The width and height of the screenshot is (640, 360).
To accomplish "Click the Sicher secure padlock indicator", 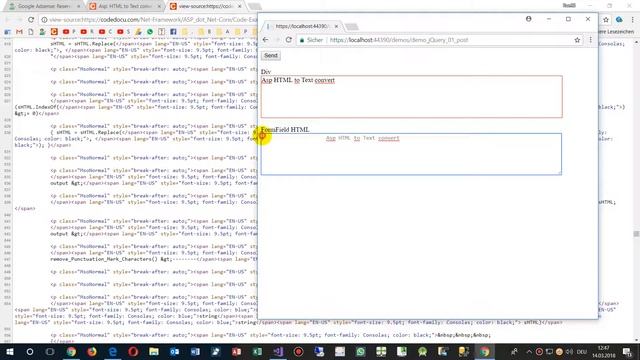I will (311, 40).
